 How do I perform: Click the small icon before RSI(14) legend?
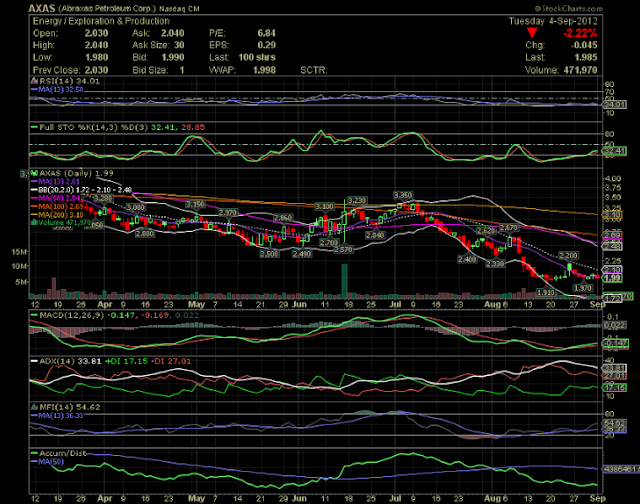click(x=34, y=81)
